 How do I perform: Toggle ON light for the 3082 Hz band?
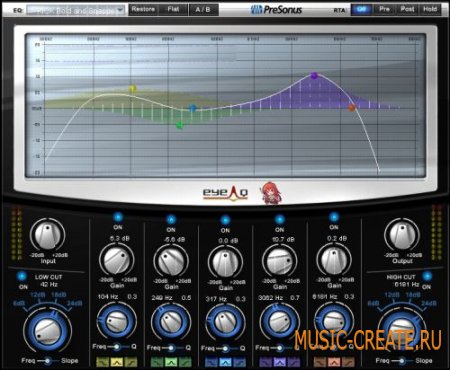(279, 219)
